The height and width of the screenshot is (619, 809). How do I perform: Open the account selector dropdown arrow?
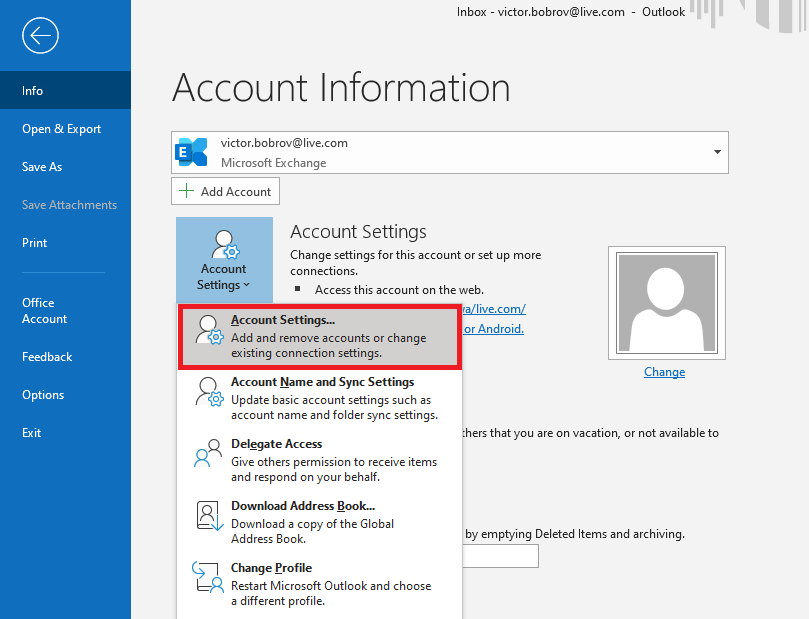(x=716, y=151)
